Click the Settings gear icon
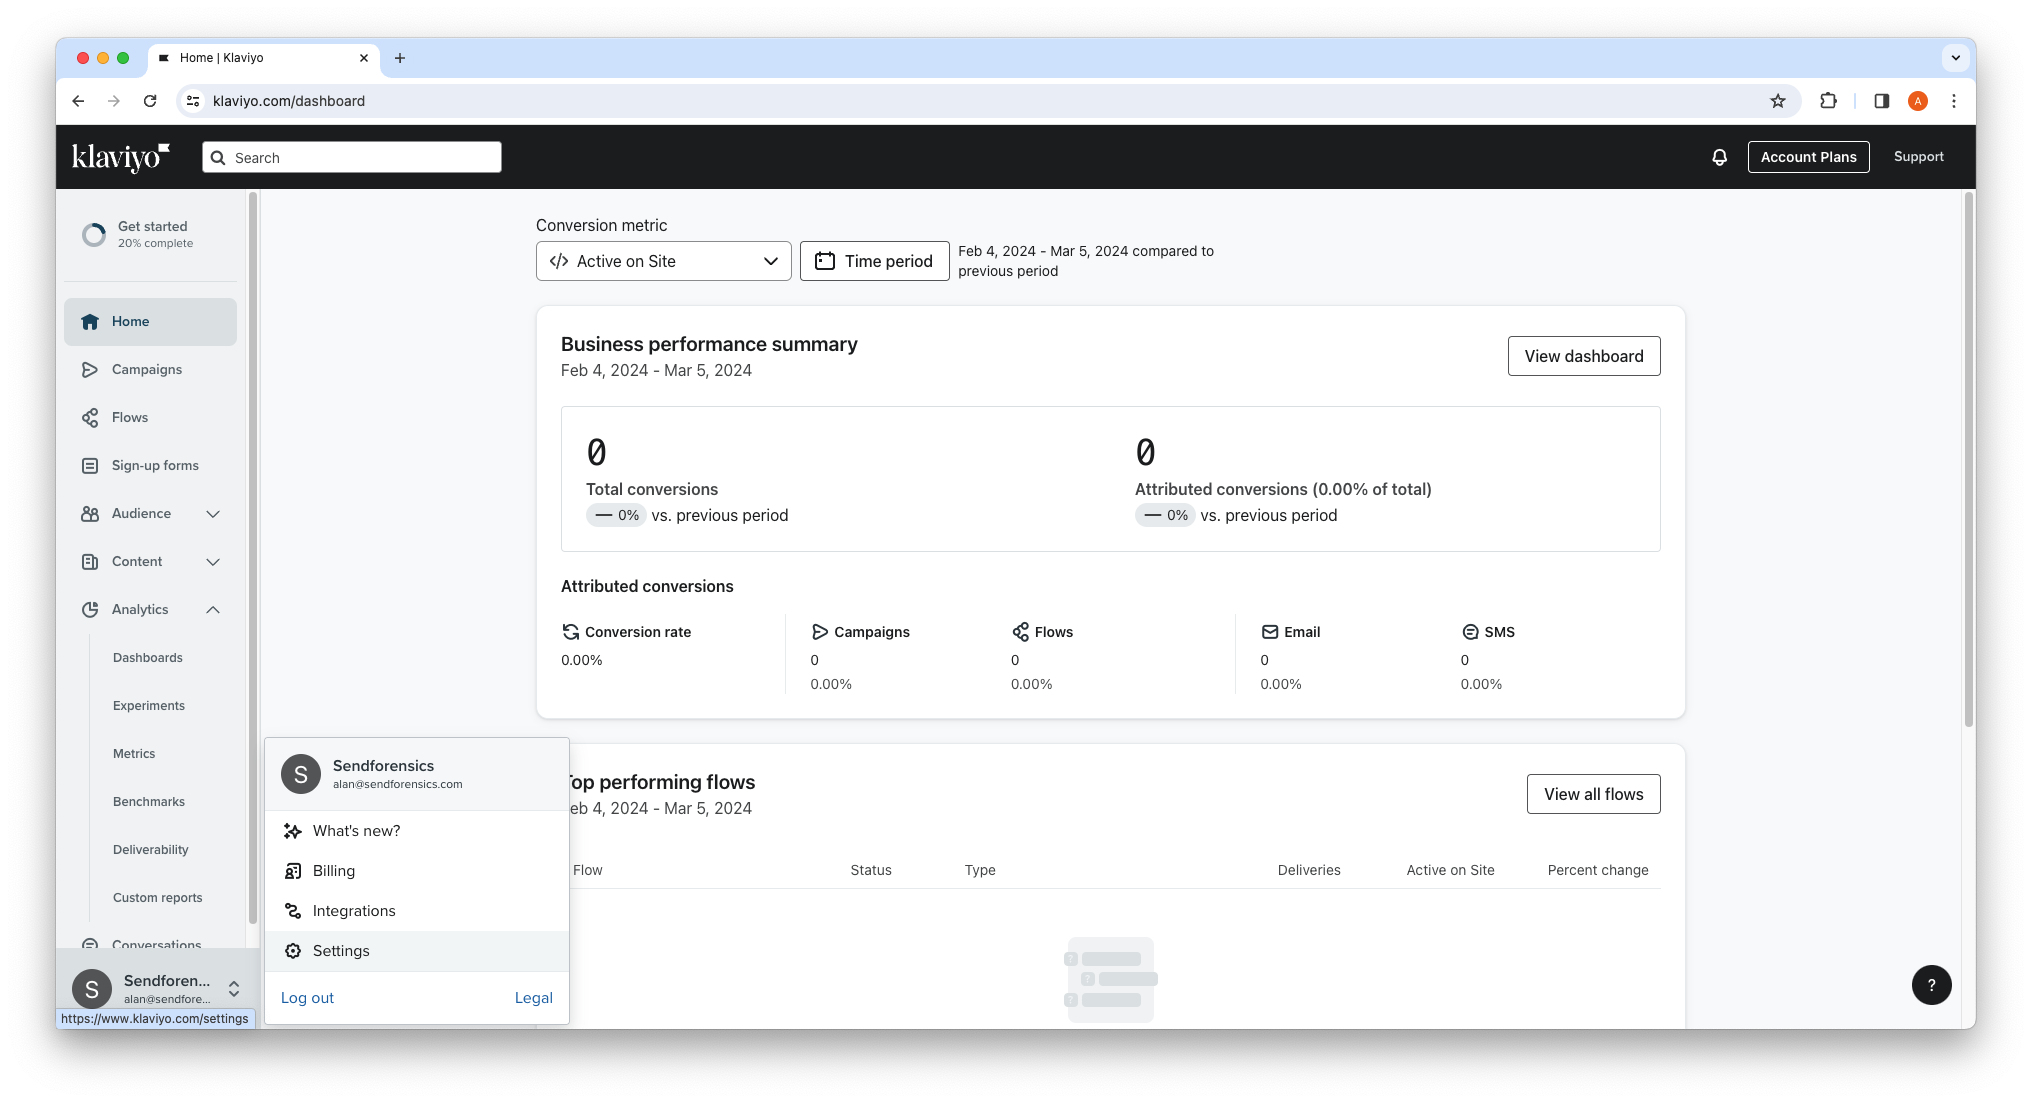2032x1103 pixels. point(293,951)
